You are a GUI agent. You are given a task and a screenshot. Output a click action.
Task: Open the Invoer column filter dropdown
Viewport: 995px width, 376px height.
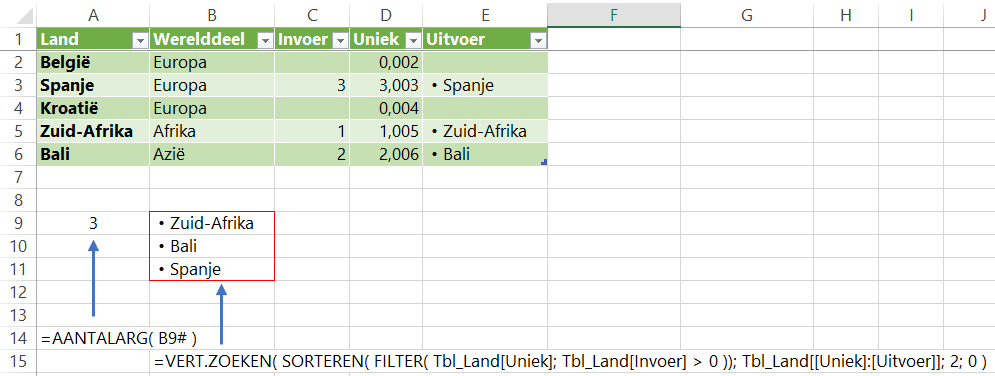click(341, 41)
